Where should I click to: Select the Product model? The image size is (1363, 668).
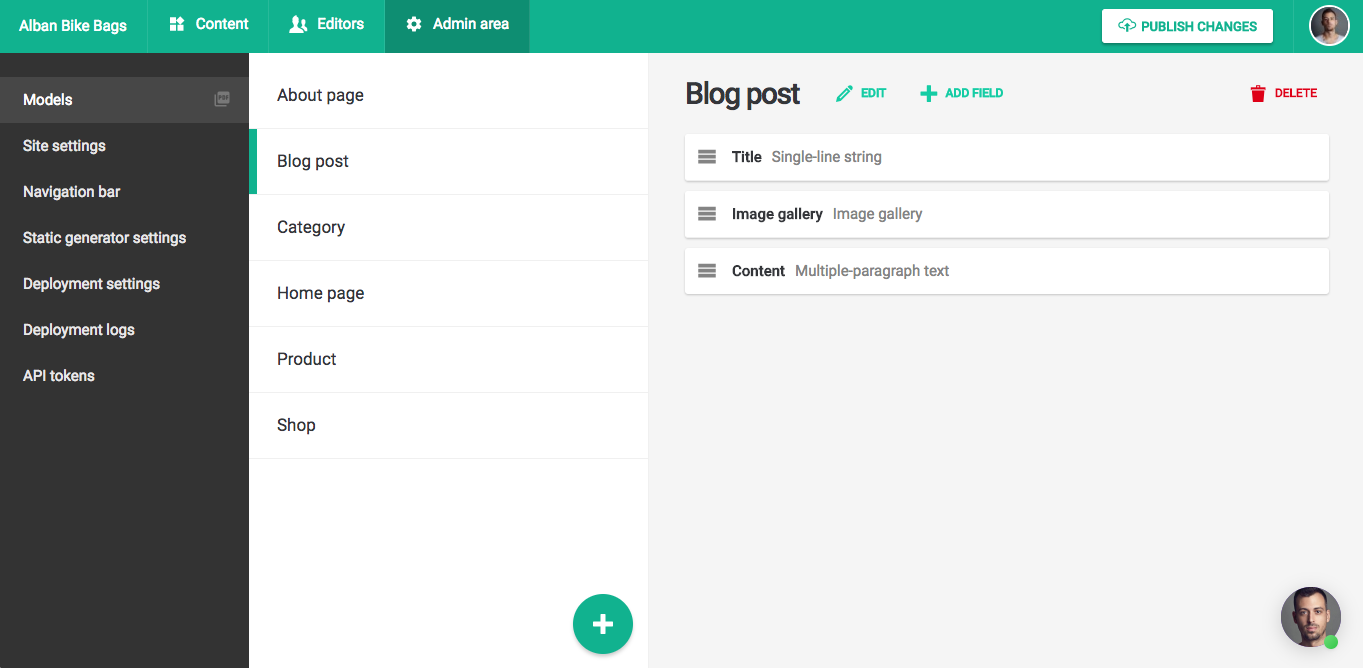click(x=448, y=359)
